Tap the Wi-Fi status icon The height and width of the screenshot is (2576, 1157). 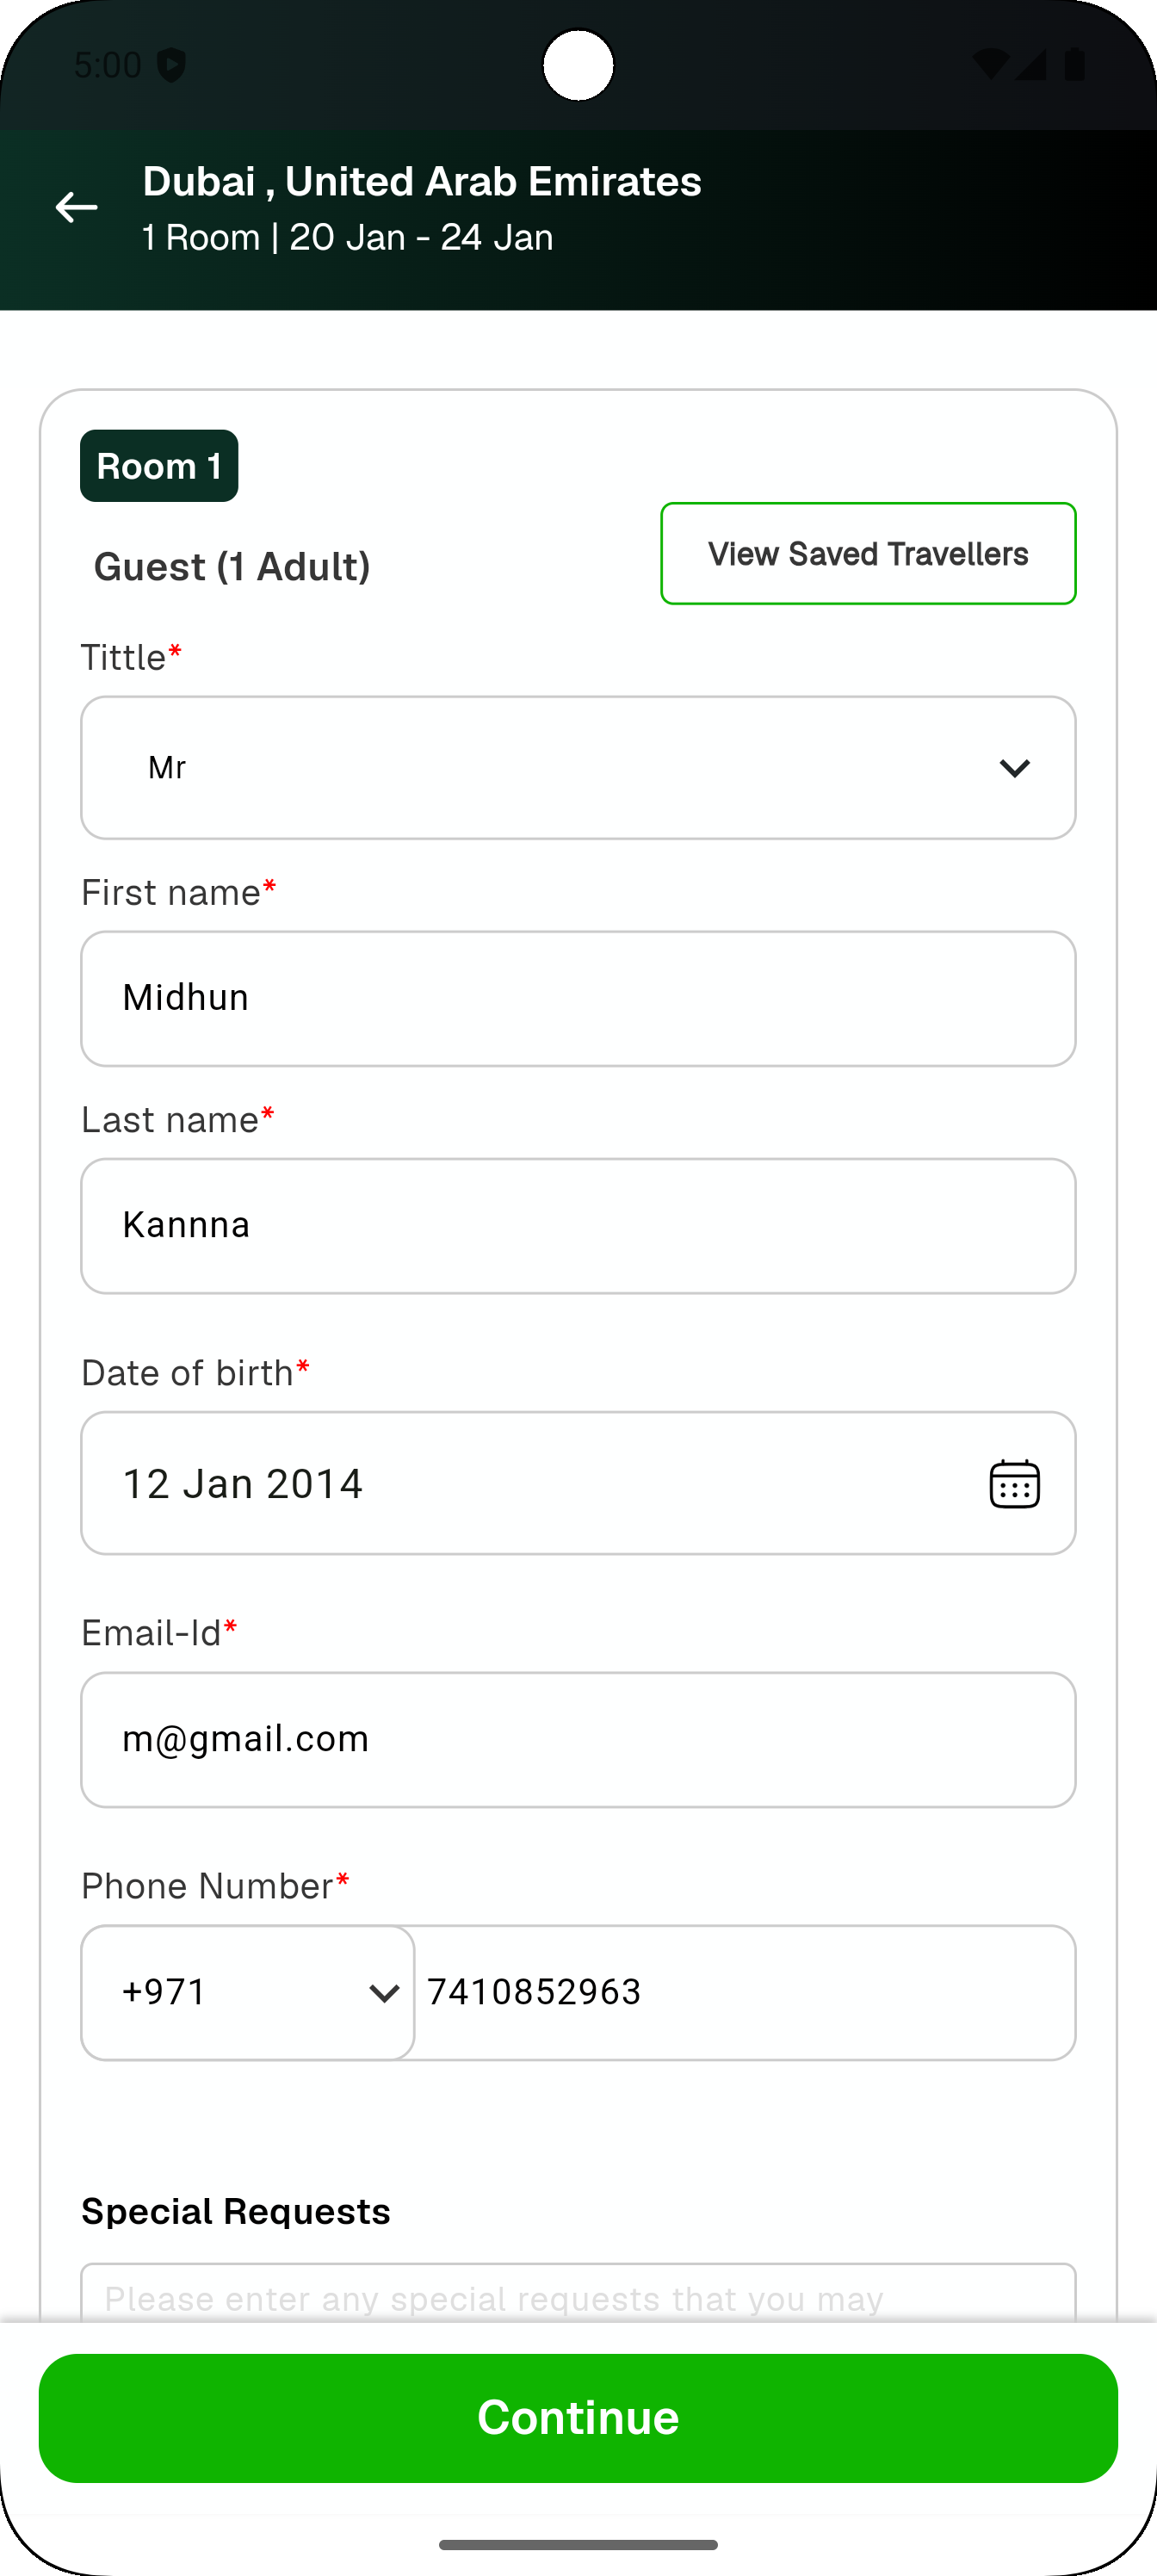click(990, 65)
